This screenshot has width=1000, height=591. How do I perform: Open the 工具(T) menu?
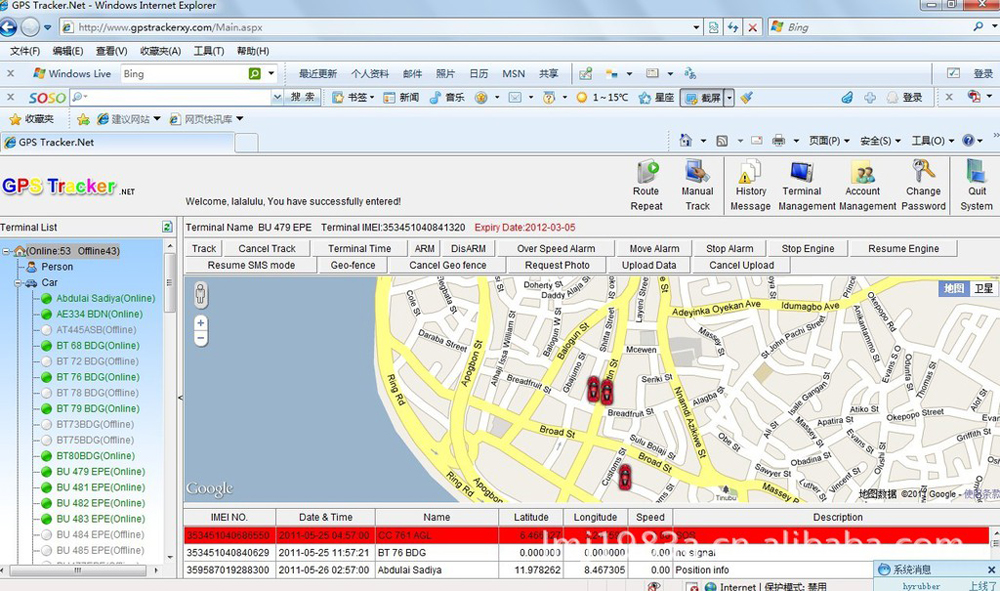[208, 51]
